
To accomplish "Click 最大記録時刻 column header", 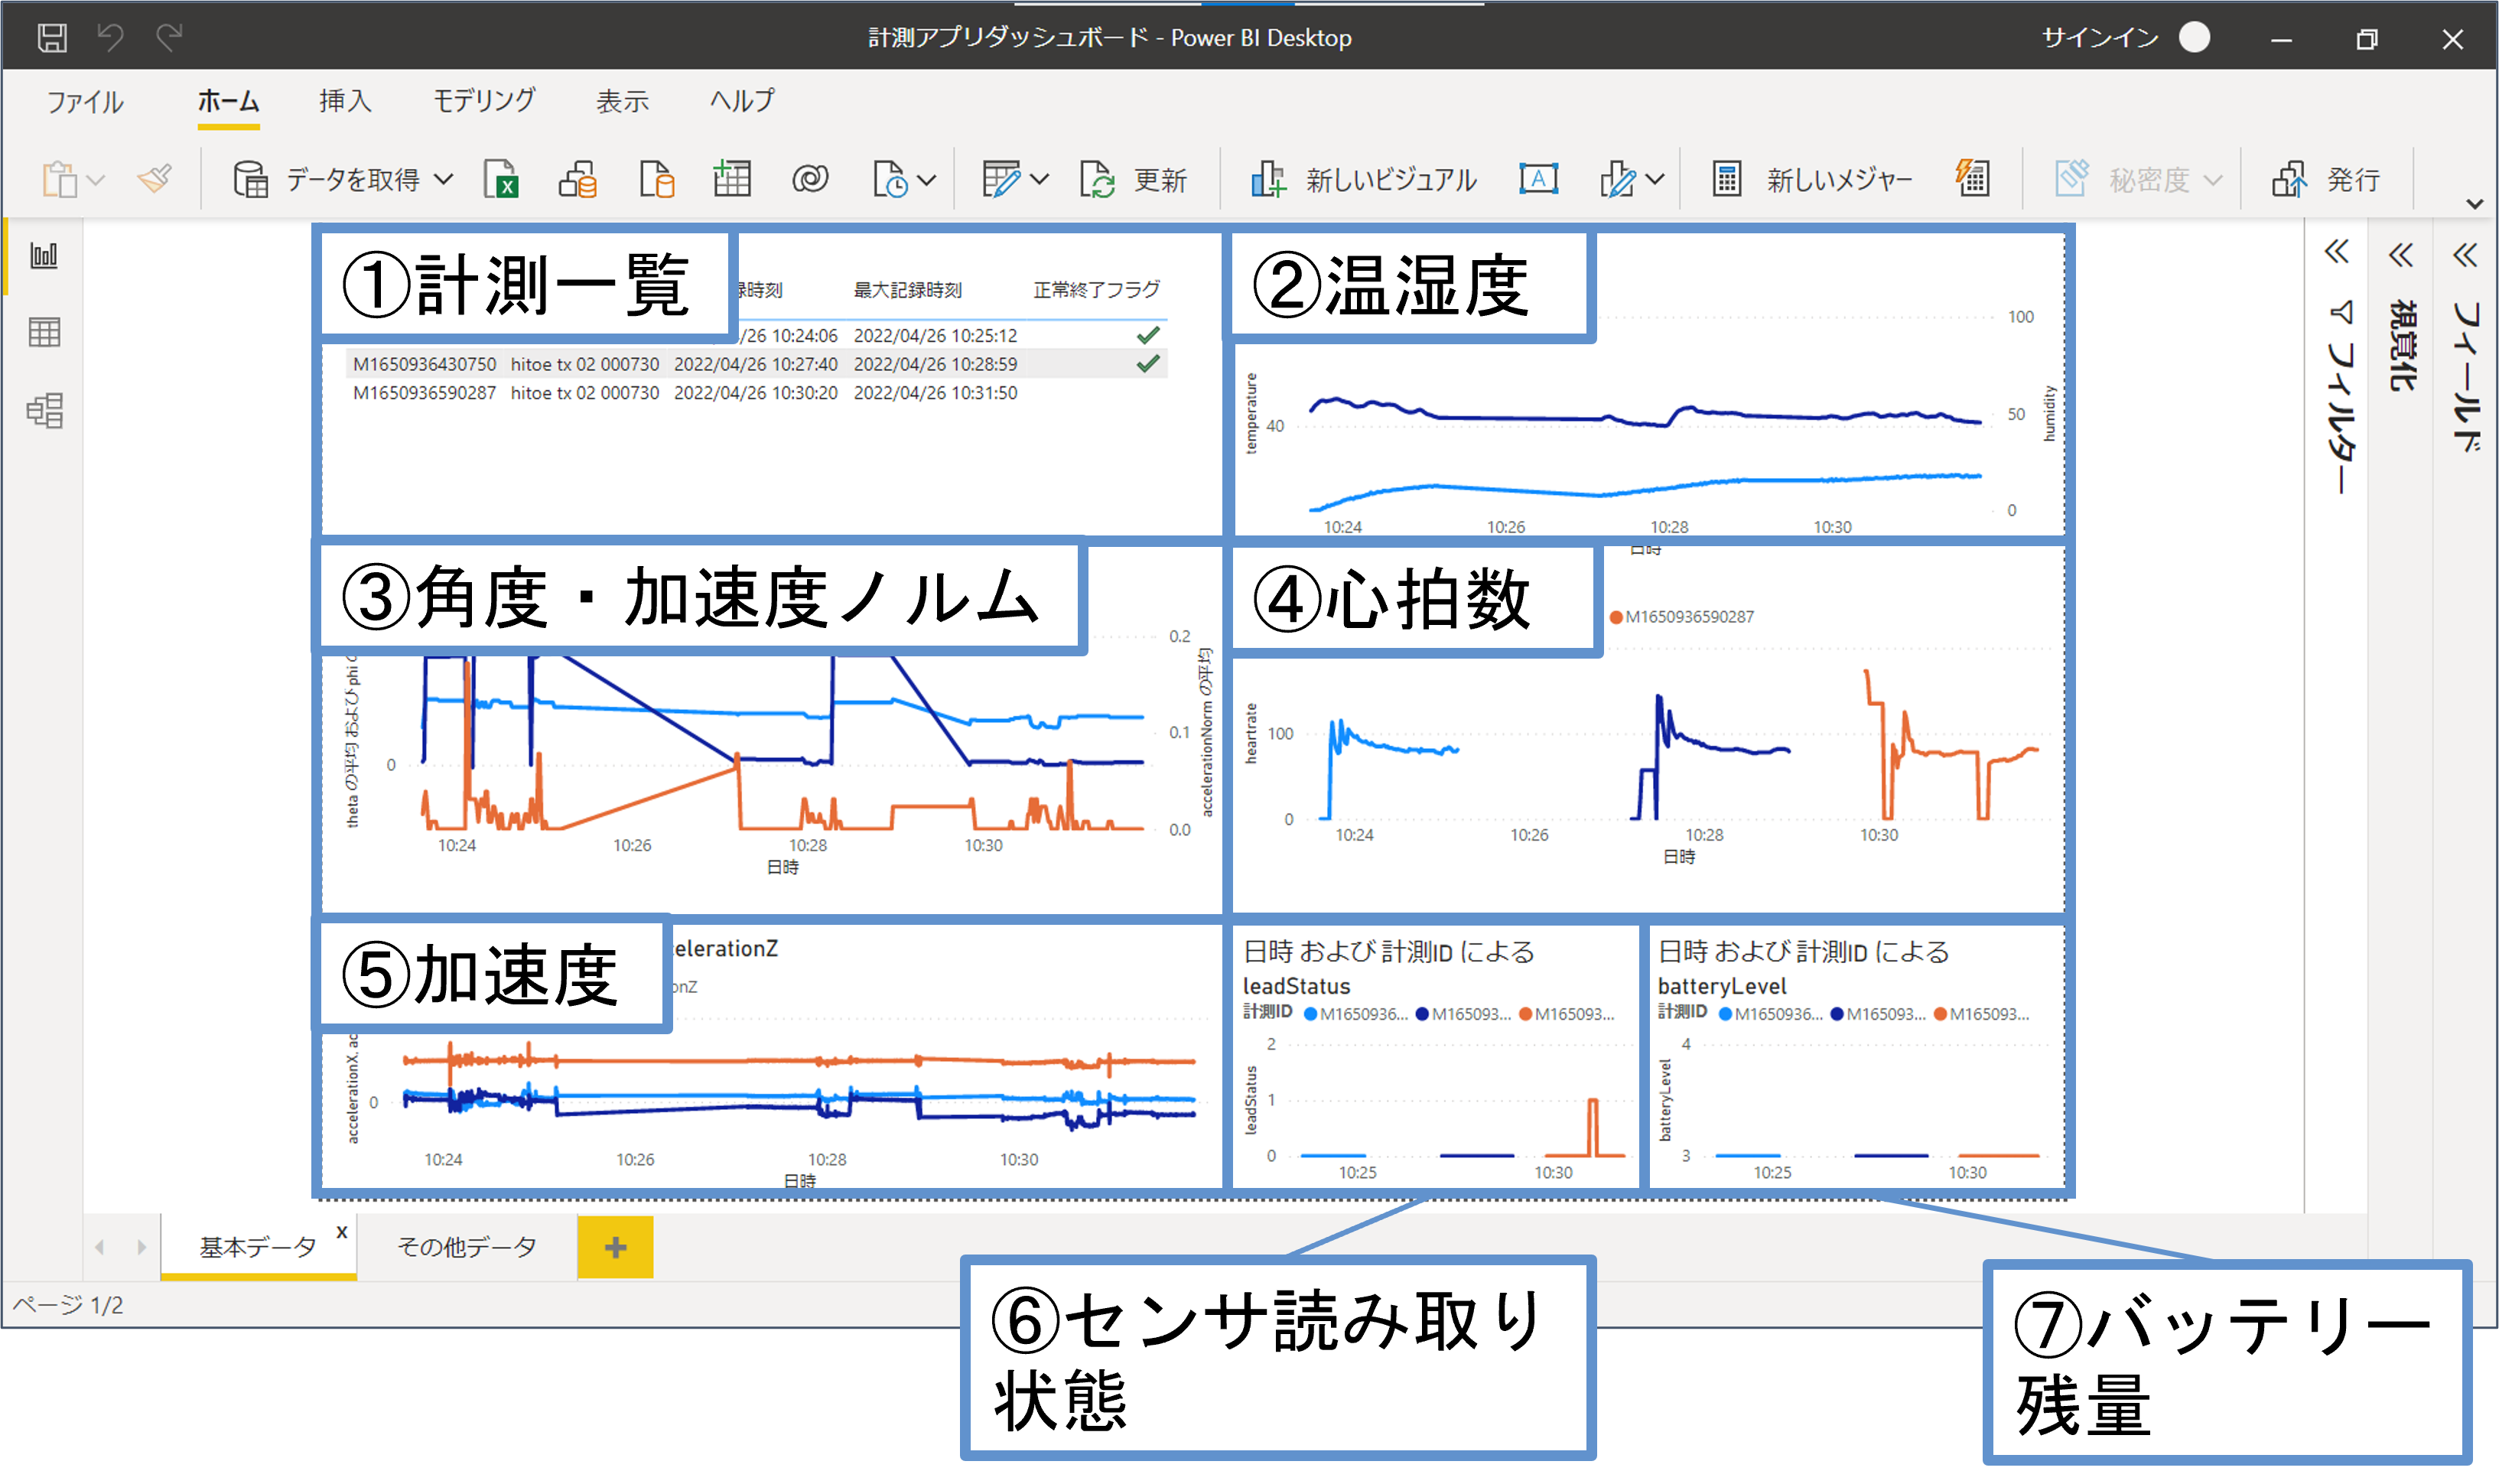I will tap(907, 290).
